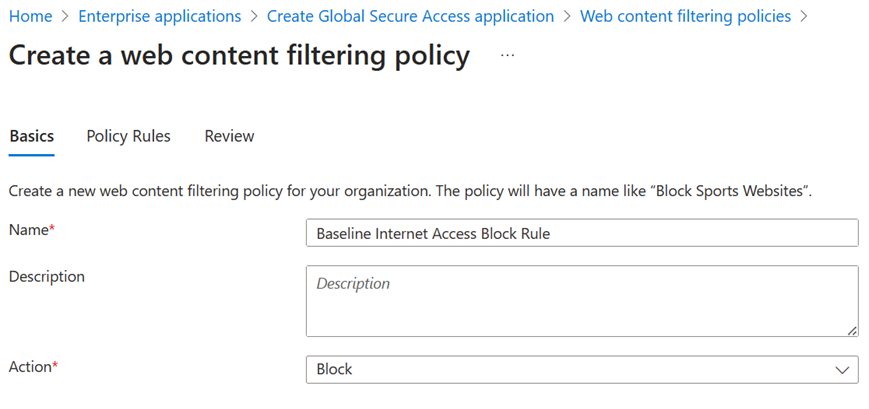The image size is (869, 409).
Task: Click the 'Create a new web content filtering policy' instruction text
Action: [x=410, y=193]
